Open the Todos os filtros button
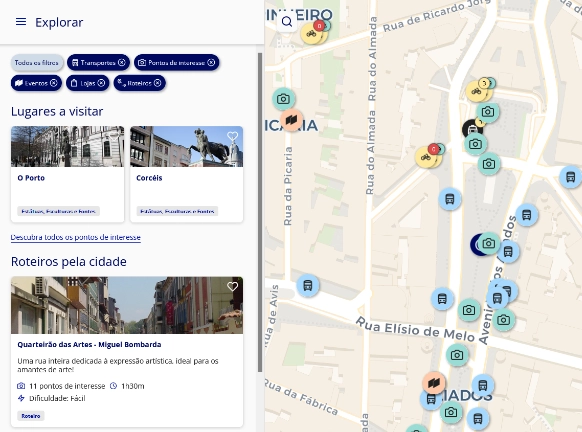 coord(37,63)
